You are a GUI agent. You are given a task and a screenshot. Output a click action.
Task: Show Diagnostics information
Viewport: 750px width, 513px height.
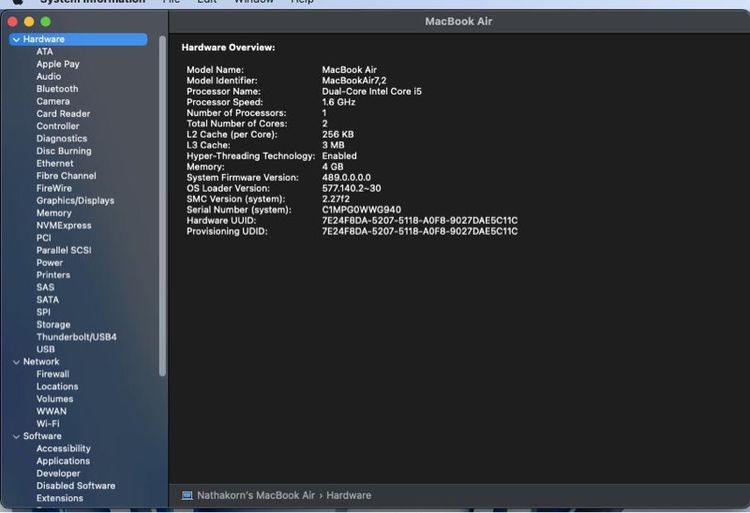62,139
